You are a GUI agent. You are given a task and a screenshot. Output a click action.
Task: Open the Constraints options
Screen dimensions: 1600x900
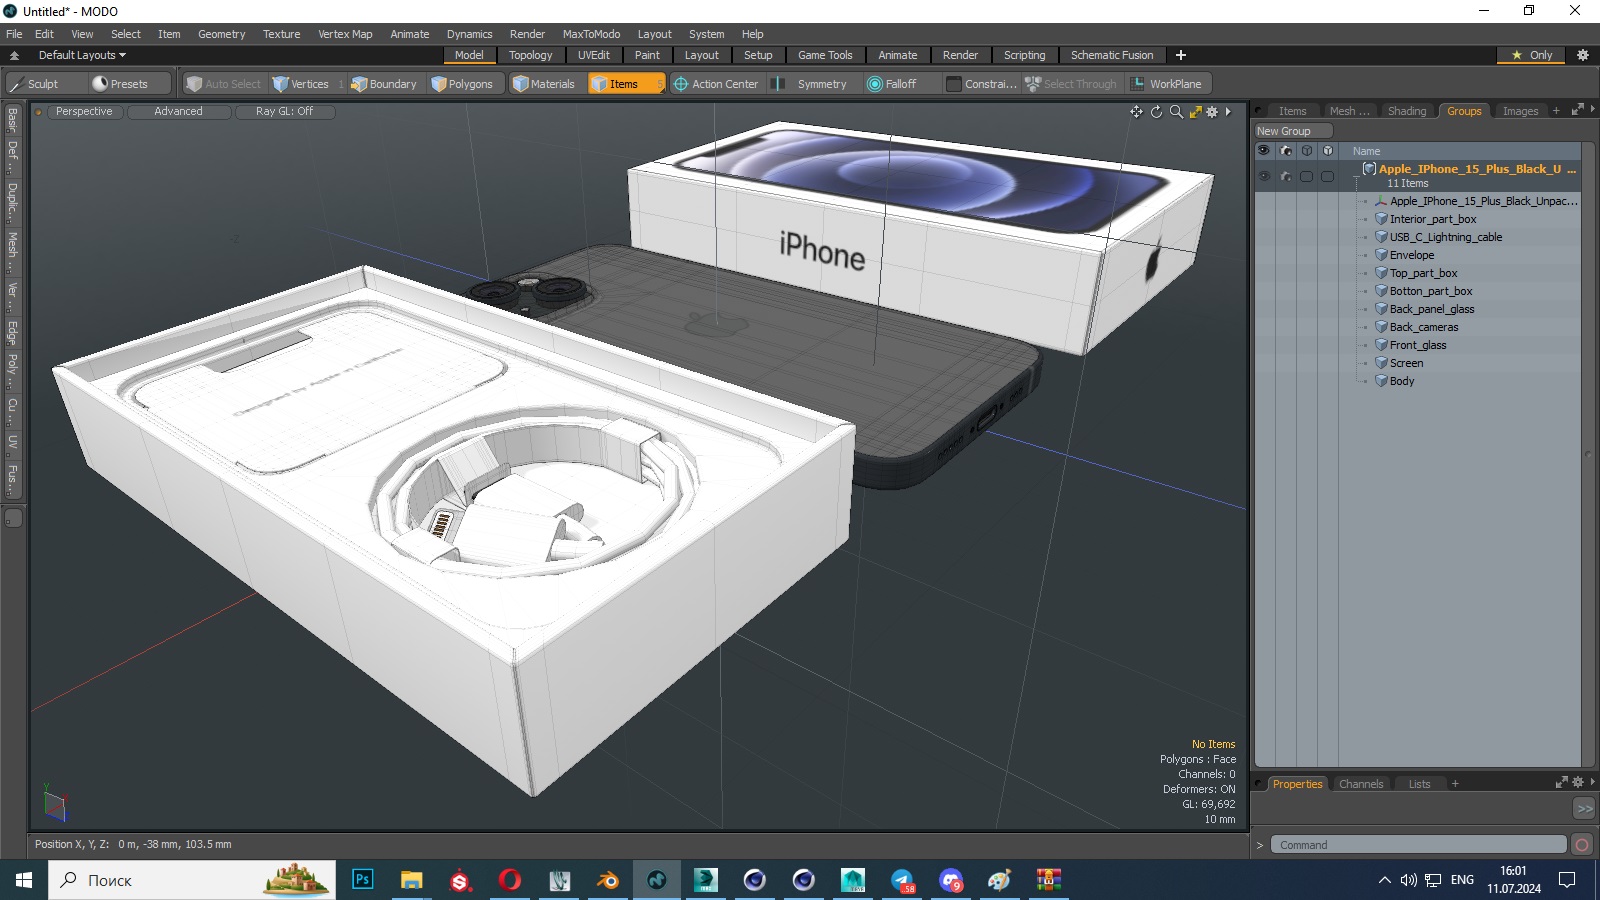click(981, 84)
